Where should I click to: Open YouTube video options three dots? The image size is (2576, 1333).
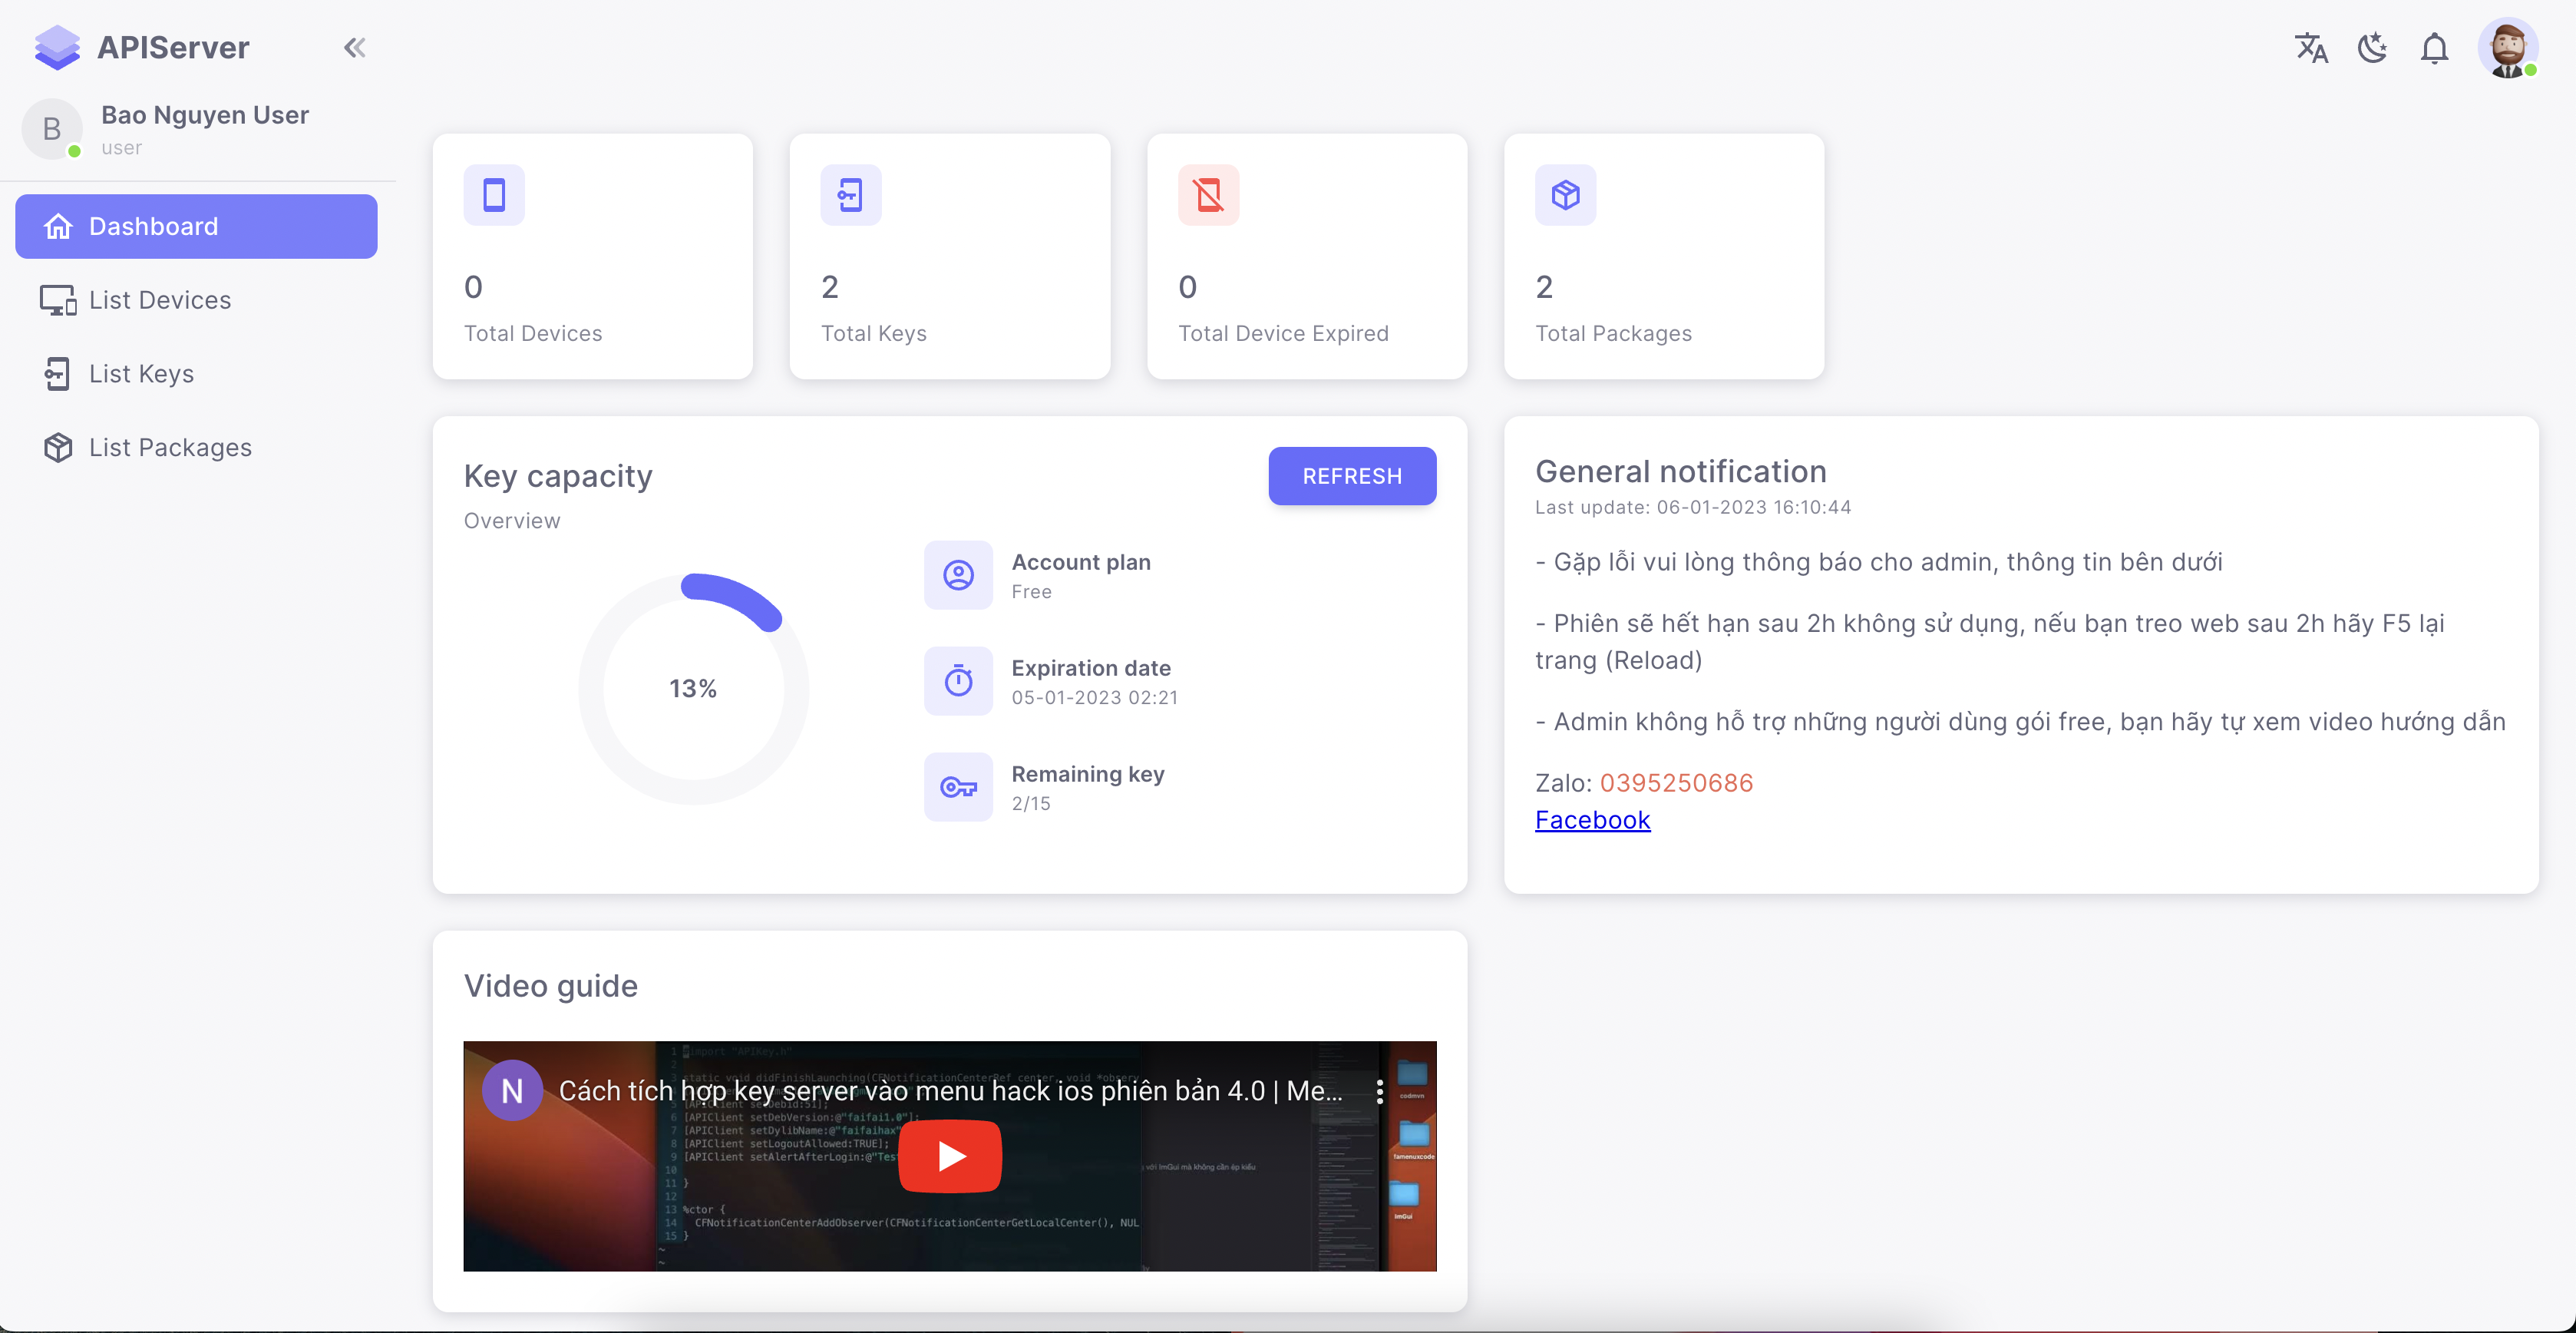click(x=1379, y=1091)
